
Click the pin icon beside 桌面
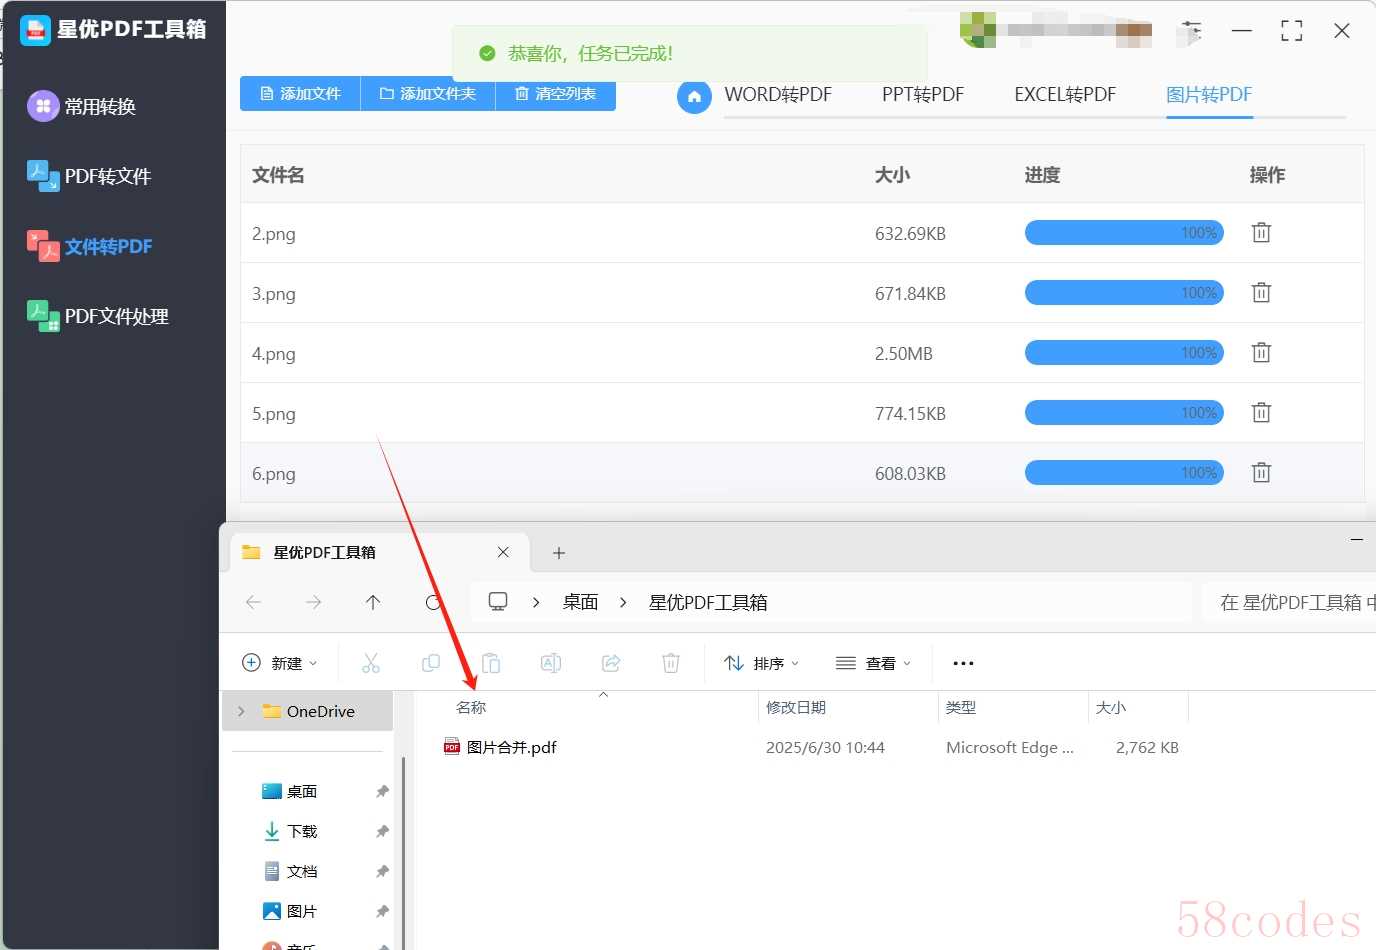[x=382, y=791]
